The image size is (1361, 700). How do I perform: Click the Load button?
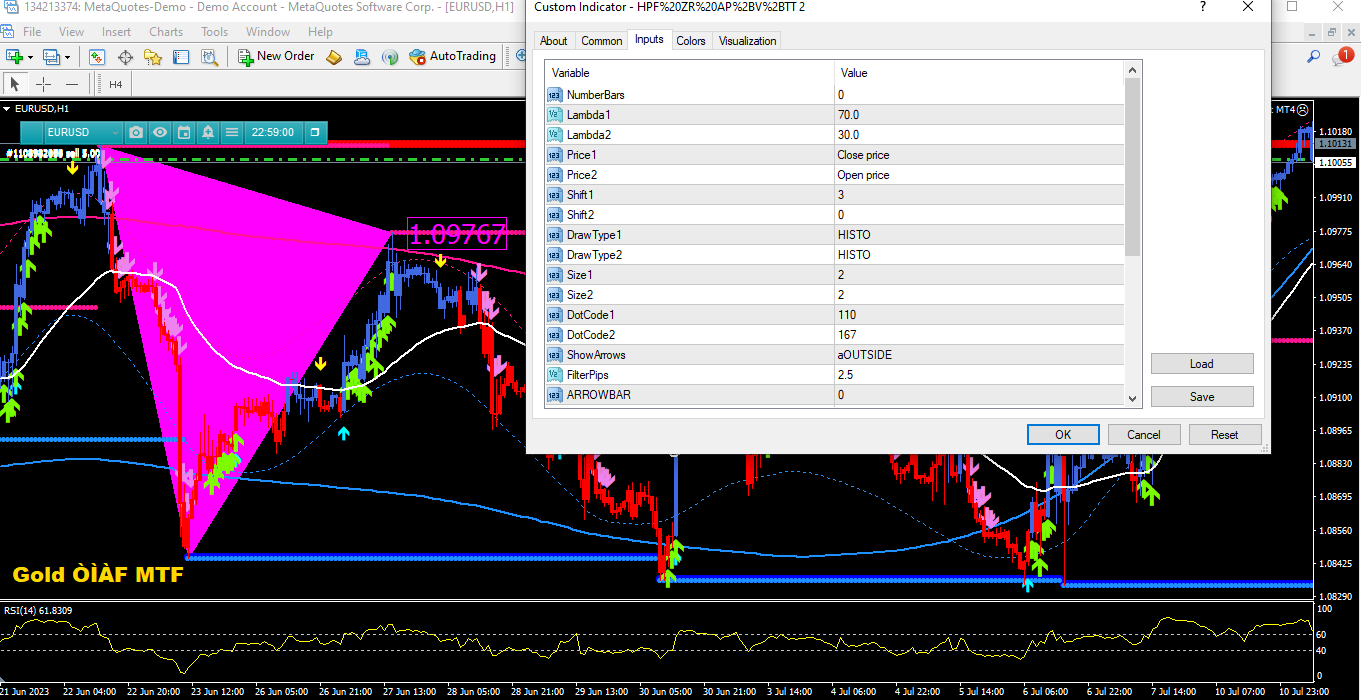click(x=1202, y=364)
